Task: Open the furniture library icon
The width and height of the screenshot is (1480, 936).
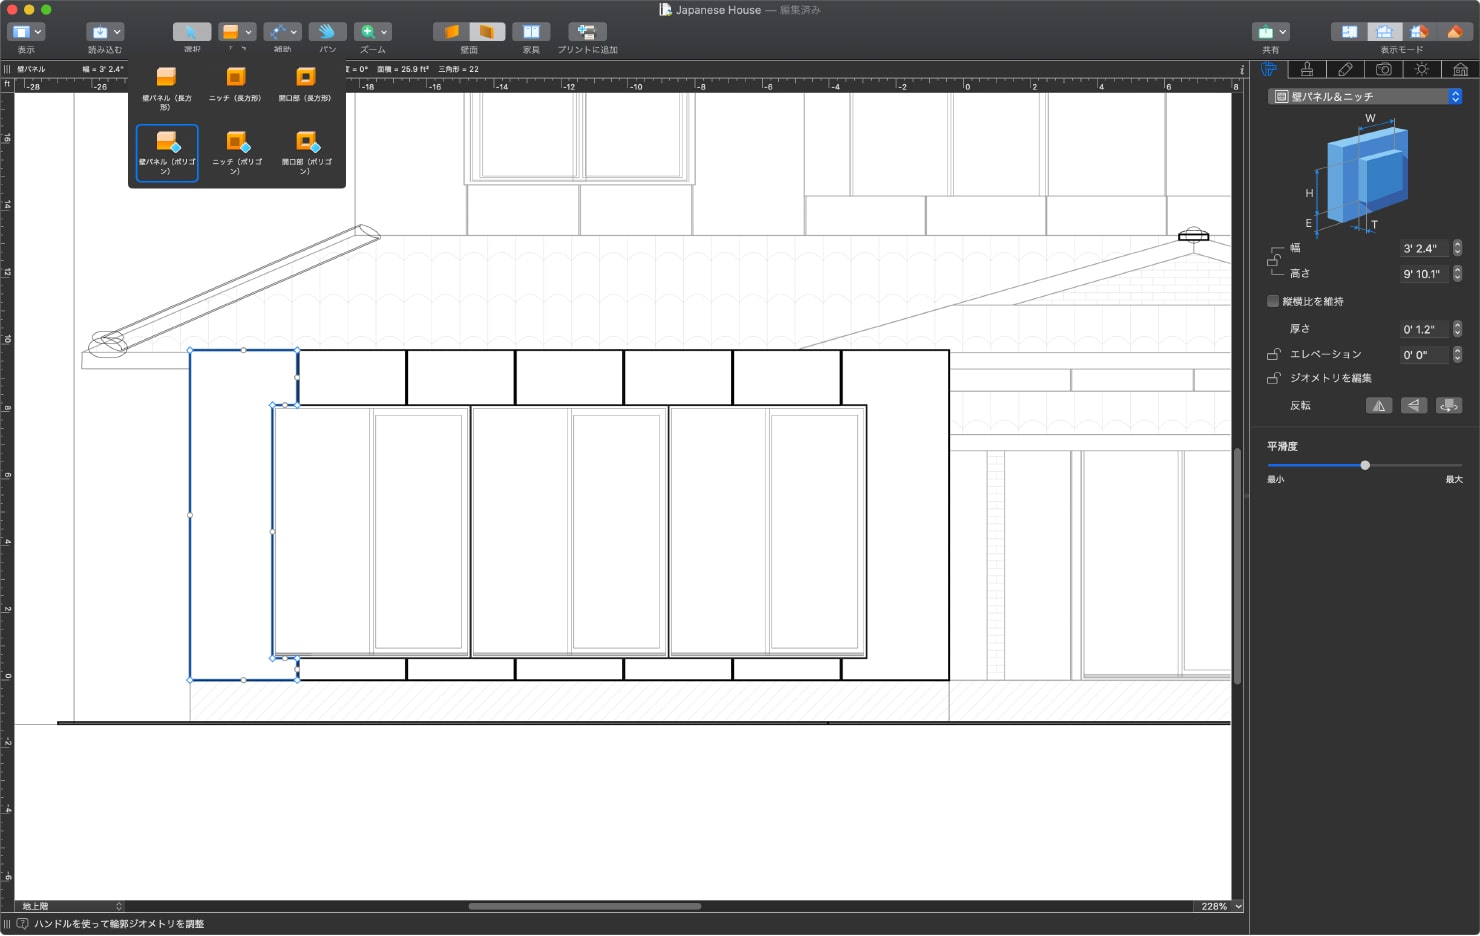Action: 531,32
